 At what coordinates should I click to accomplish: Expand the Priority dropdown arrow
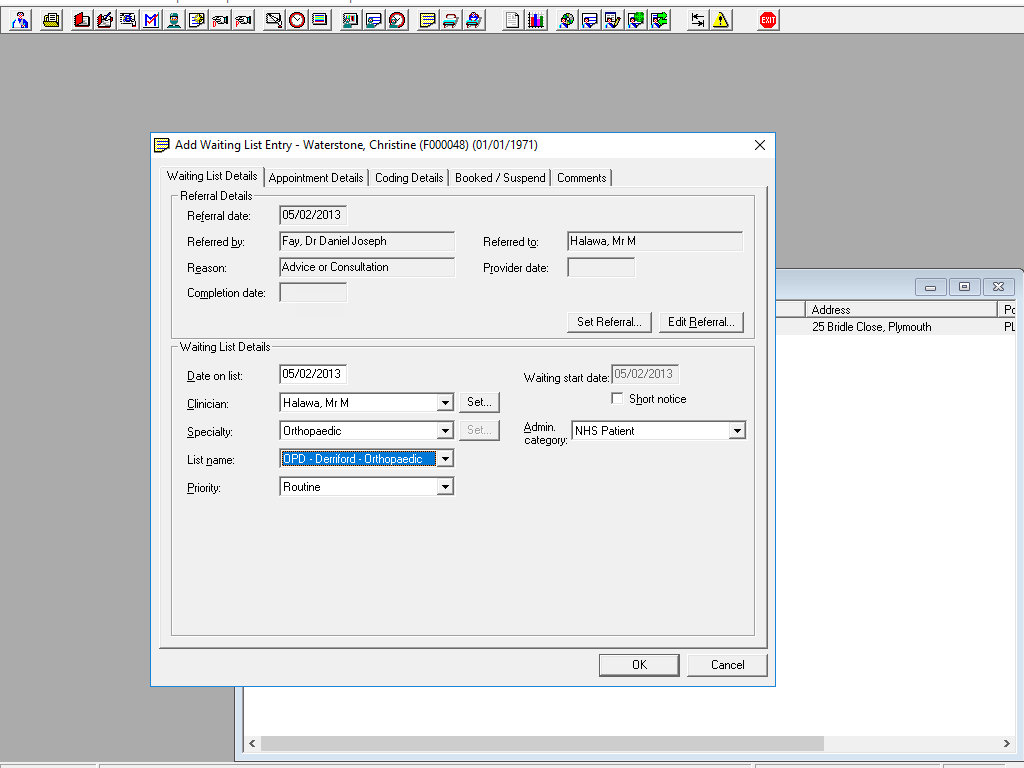click(x=445, y=487)
